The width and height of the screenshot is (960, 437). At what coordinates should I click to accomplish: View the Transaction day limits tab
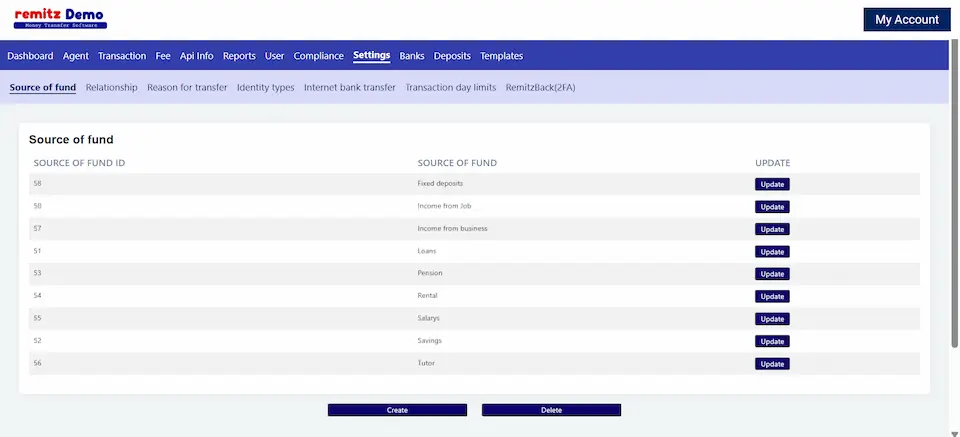450,87
